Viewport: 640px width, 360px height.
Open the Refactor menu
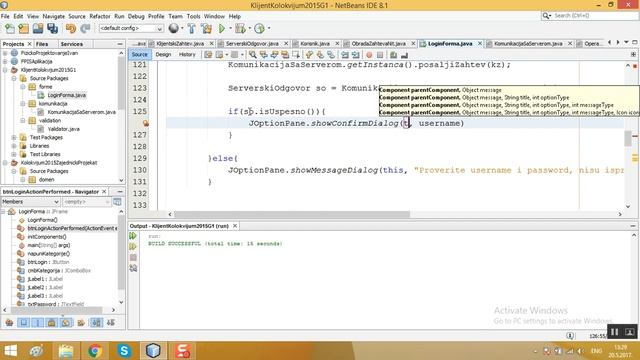100,16
